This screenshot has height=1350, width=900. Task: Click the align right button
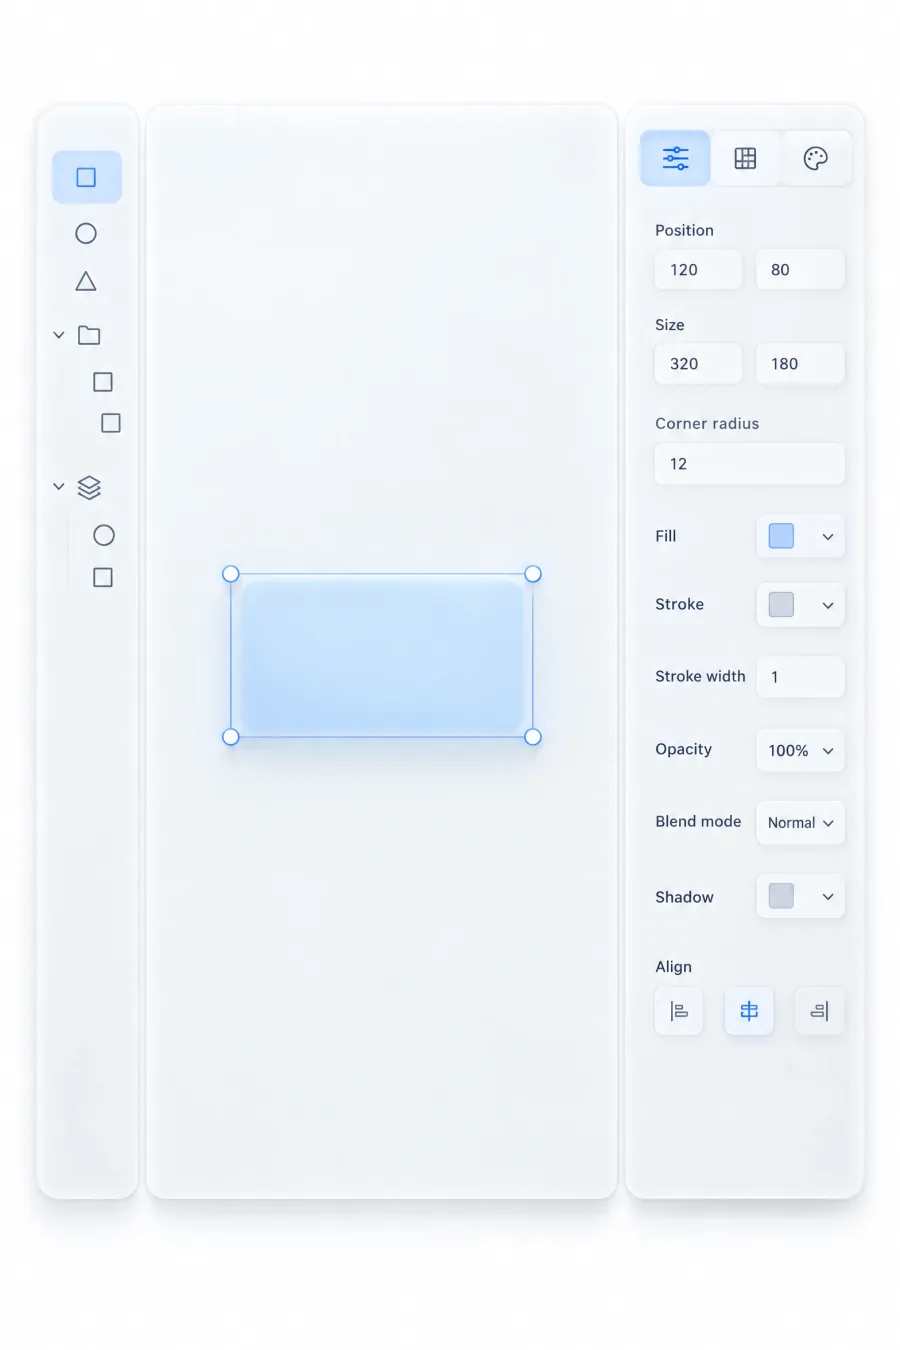(x=819, y=1011)
